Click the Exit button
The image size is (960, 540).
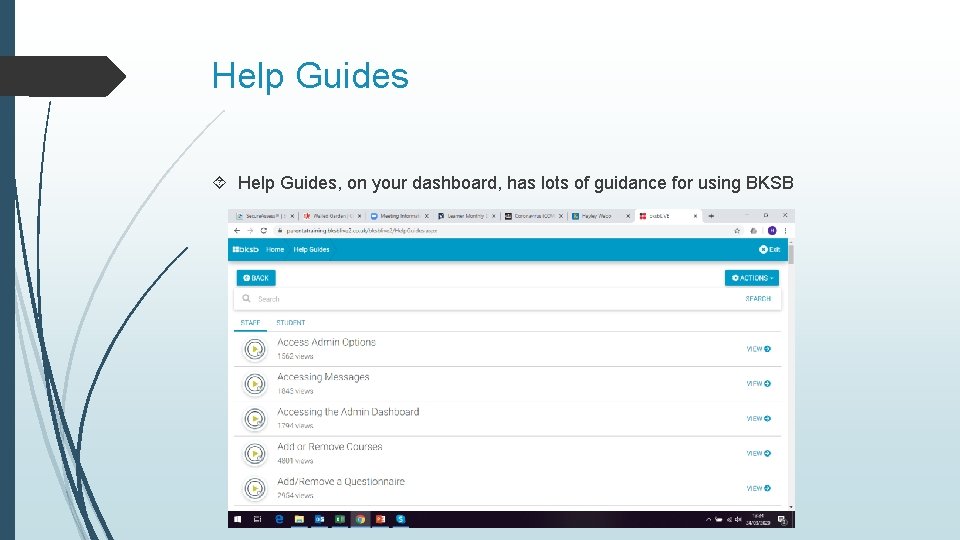(x=770, y=249)
